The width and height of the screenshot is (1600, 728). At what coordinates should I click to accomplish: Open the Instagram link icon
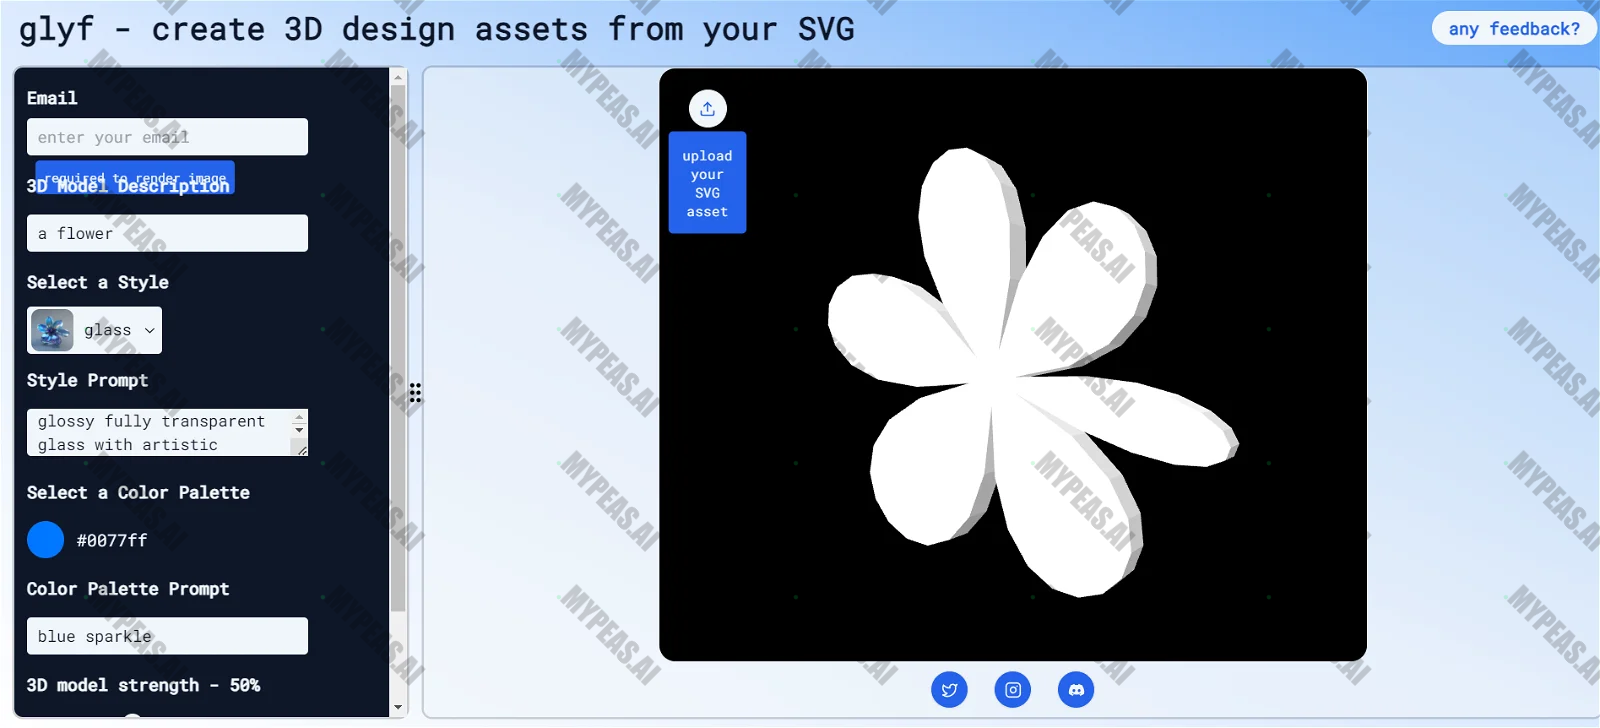pyautogui.click(x=1013, y=689)
